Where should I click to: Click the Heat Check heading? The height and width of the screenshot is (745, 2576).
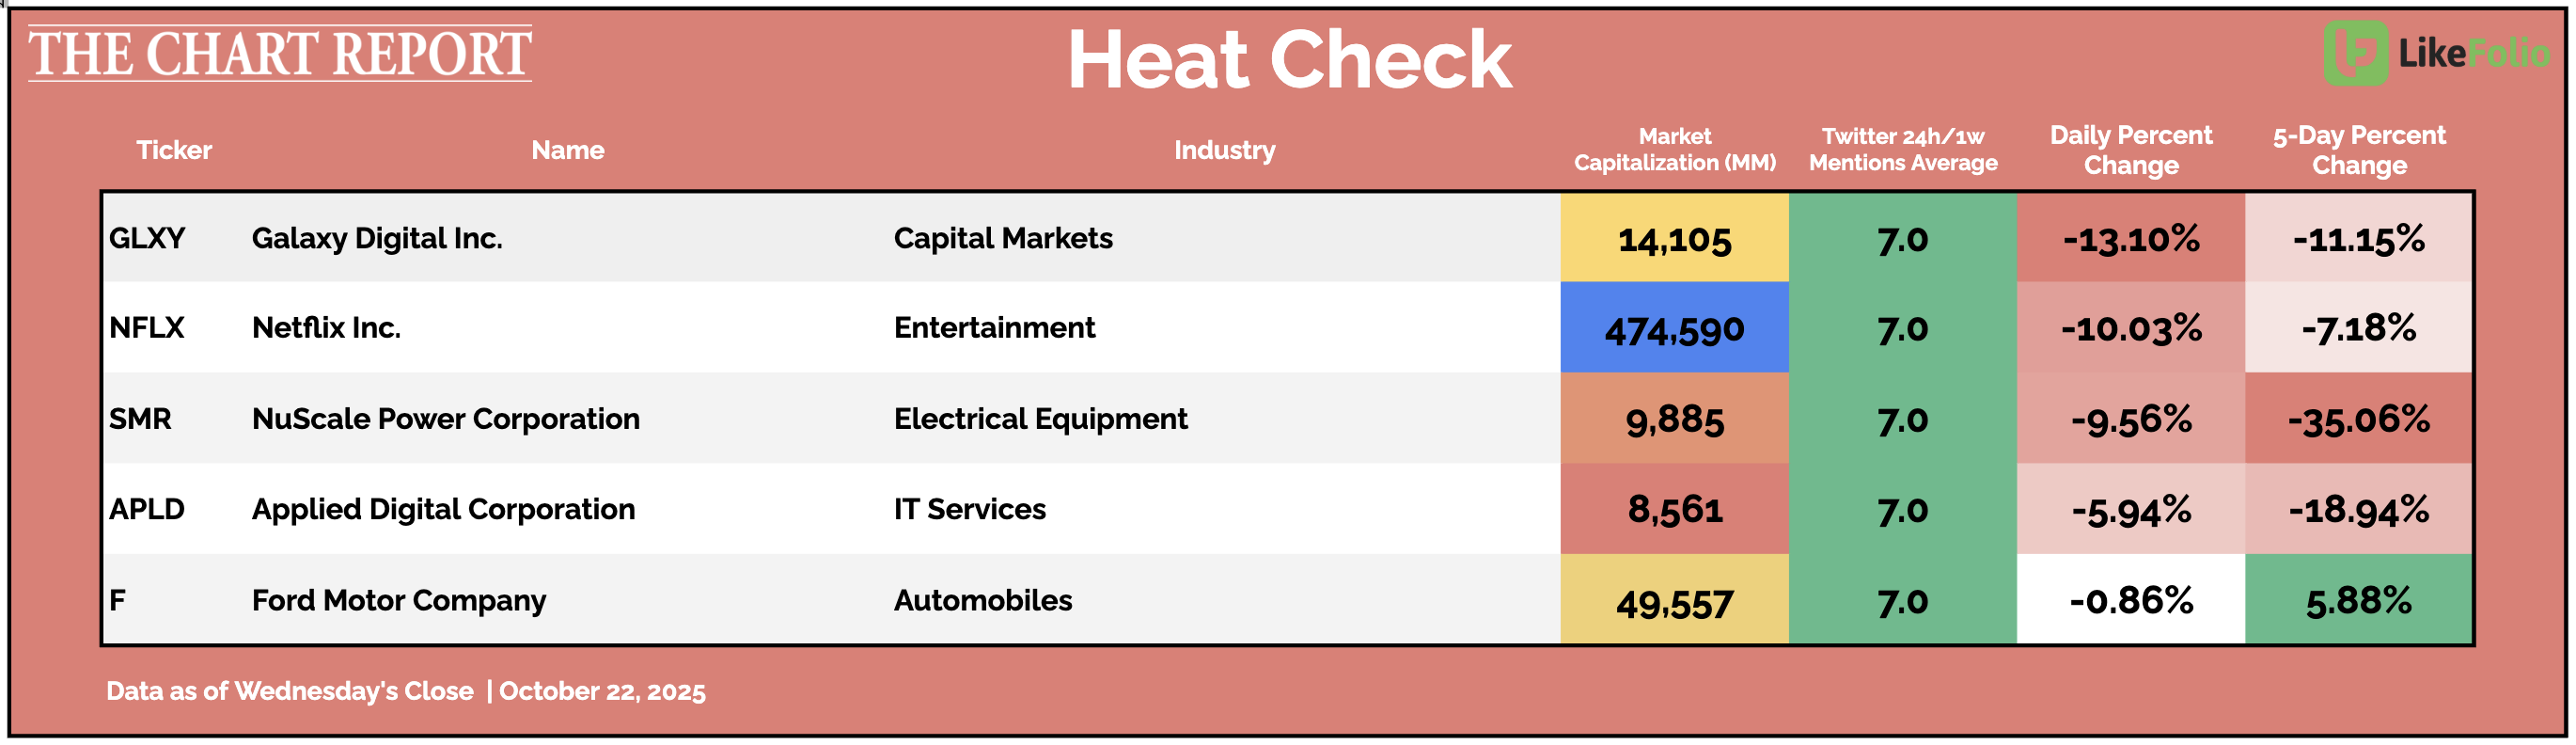[x=1289, y=60]
